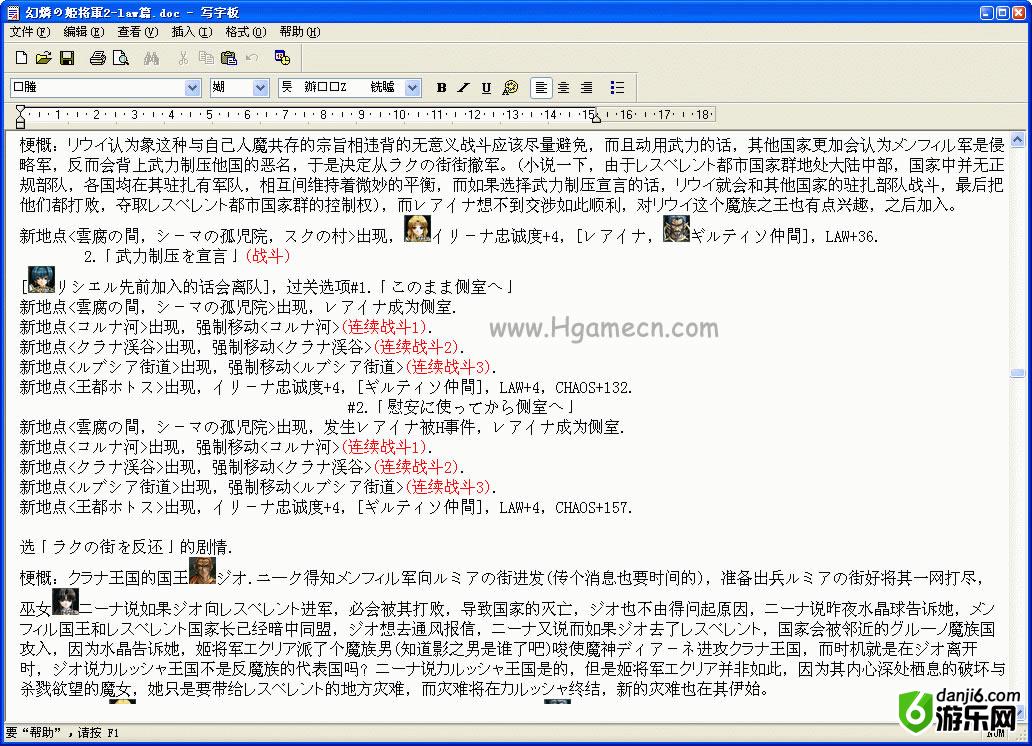
Task: Close the WordPad window
Action: (x=1018, y=12)
